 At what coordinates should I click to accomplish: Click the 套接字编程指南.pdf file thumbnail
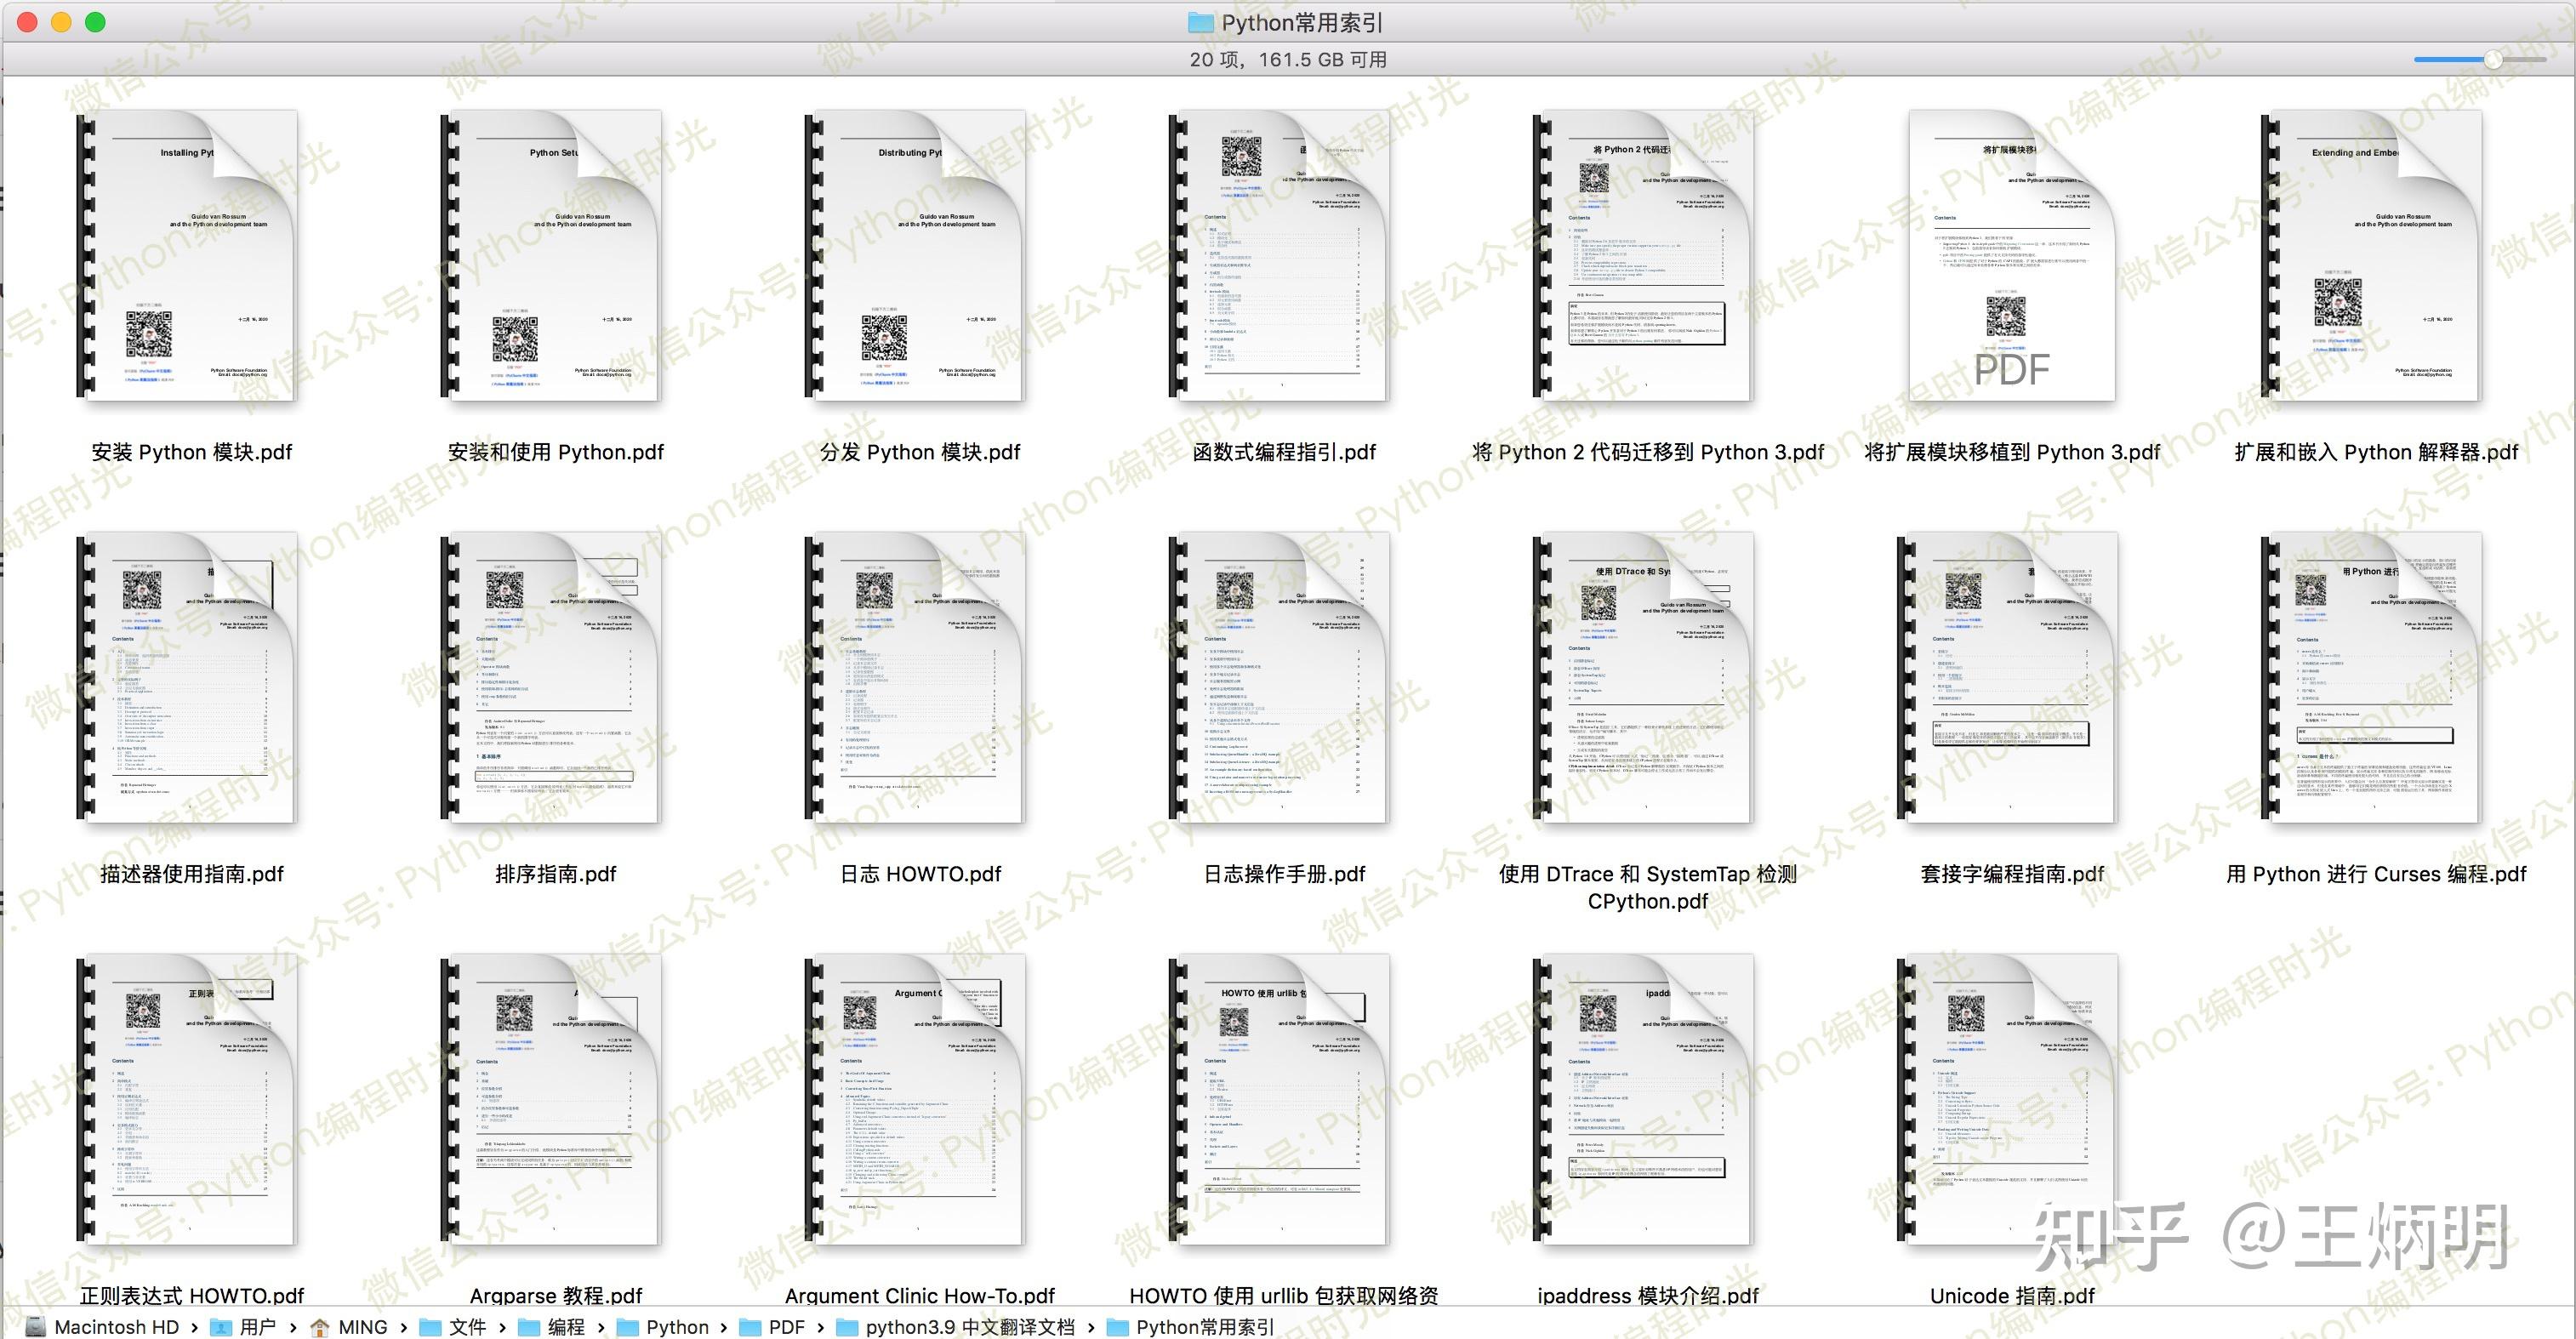point(2008,678)
